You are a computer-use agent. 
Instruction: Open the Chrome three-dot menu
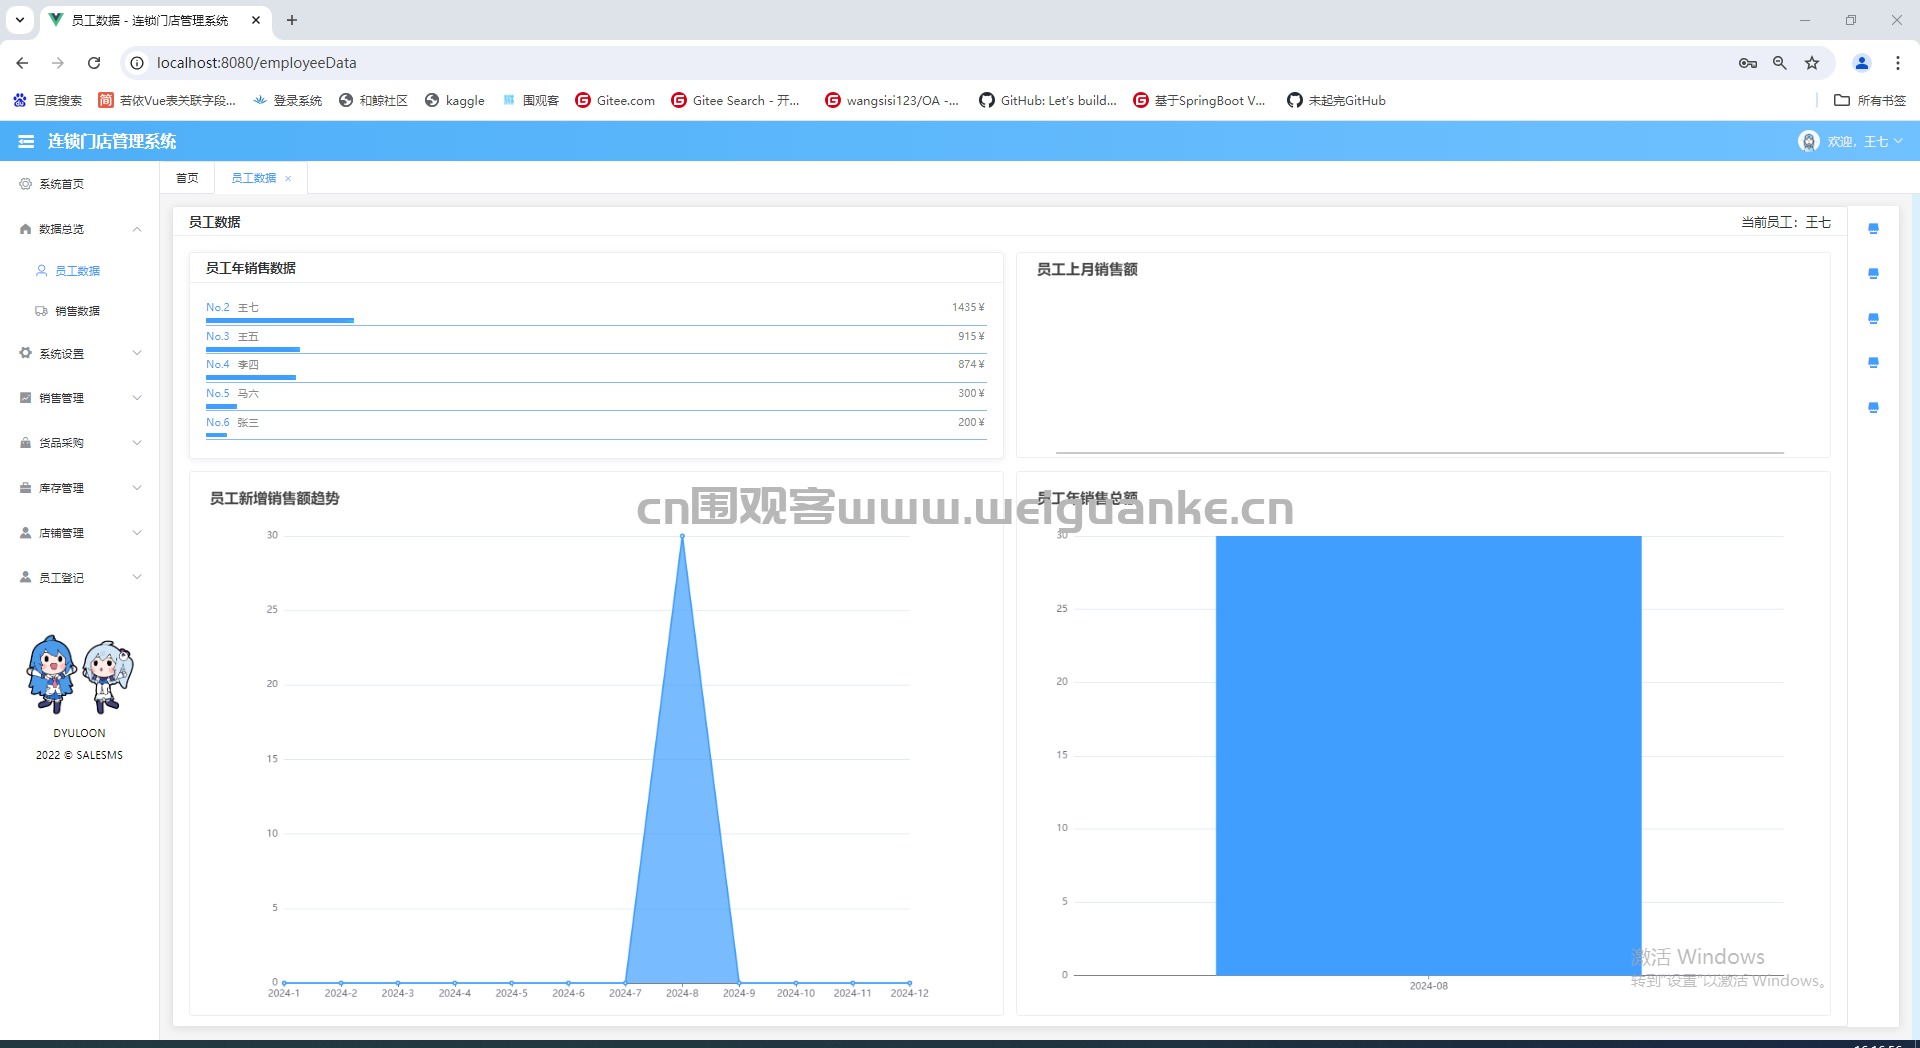pos(1898,63)
